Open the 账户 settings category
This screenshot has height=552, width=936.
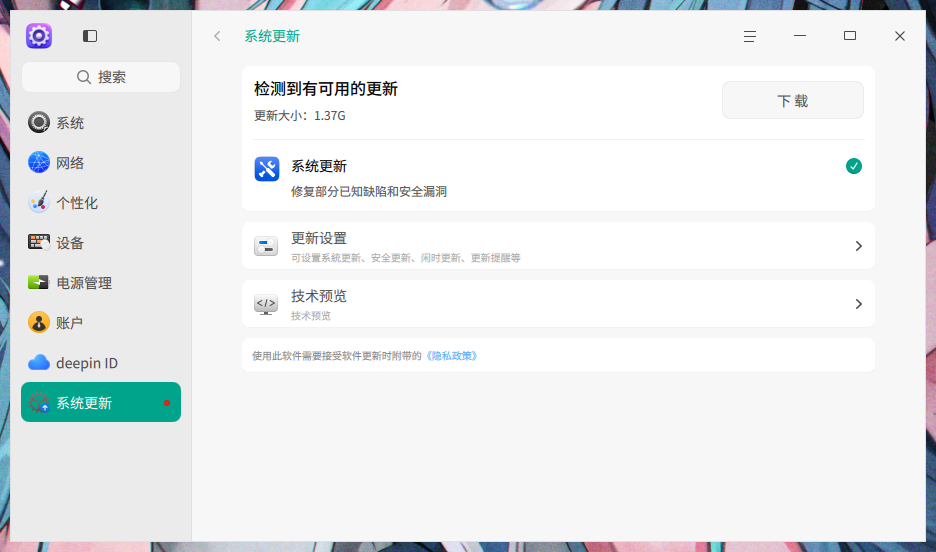click(101, 322)
